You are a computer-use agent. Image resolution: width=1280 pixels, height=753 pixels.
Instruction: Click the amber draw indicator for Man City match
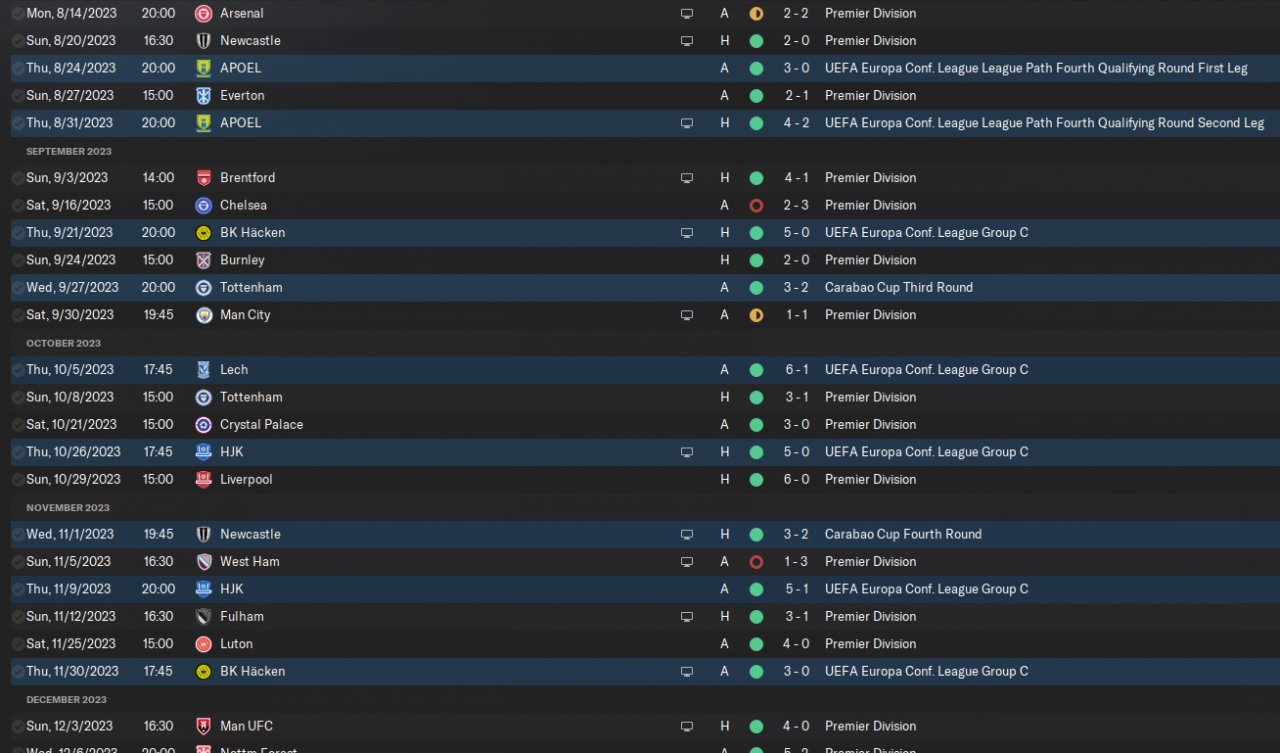point(756,315)
